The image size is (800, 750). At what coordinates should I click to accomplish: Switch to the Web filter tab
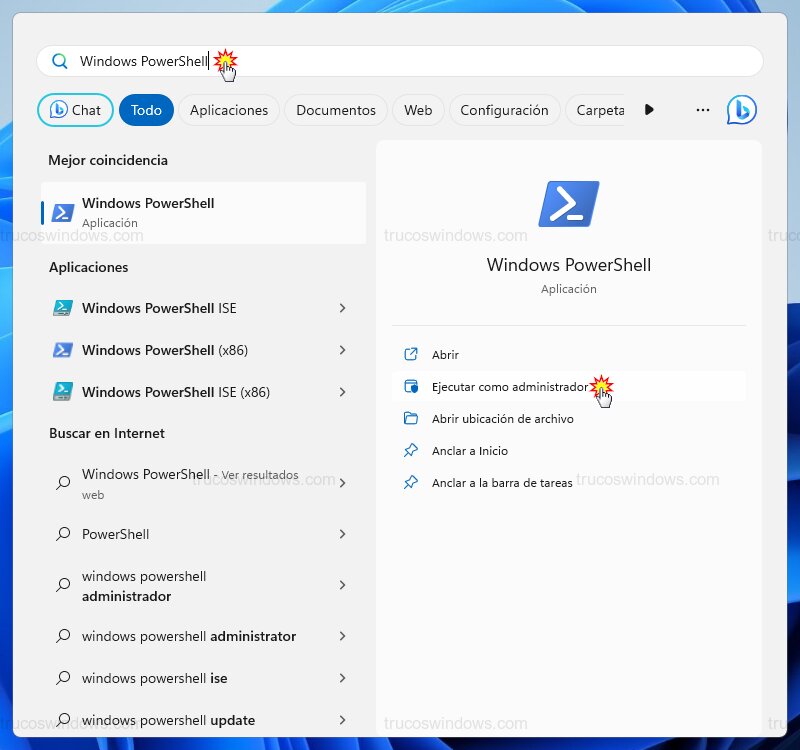[x=418, y=110]
